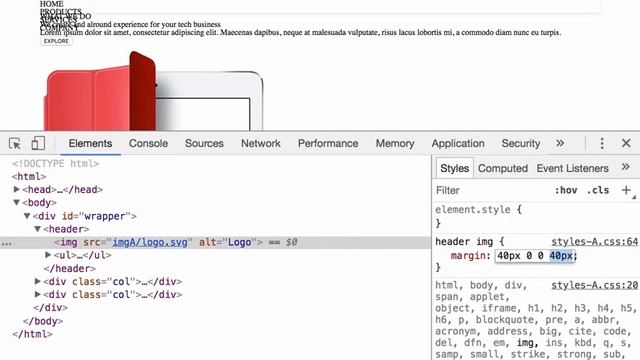Add a new style rule plus icon
This screenshot has height=360, width=640.
point(626,190)
